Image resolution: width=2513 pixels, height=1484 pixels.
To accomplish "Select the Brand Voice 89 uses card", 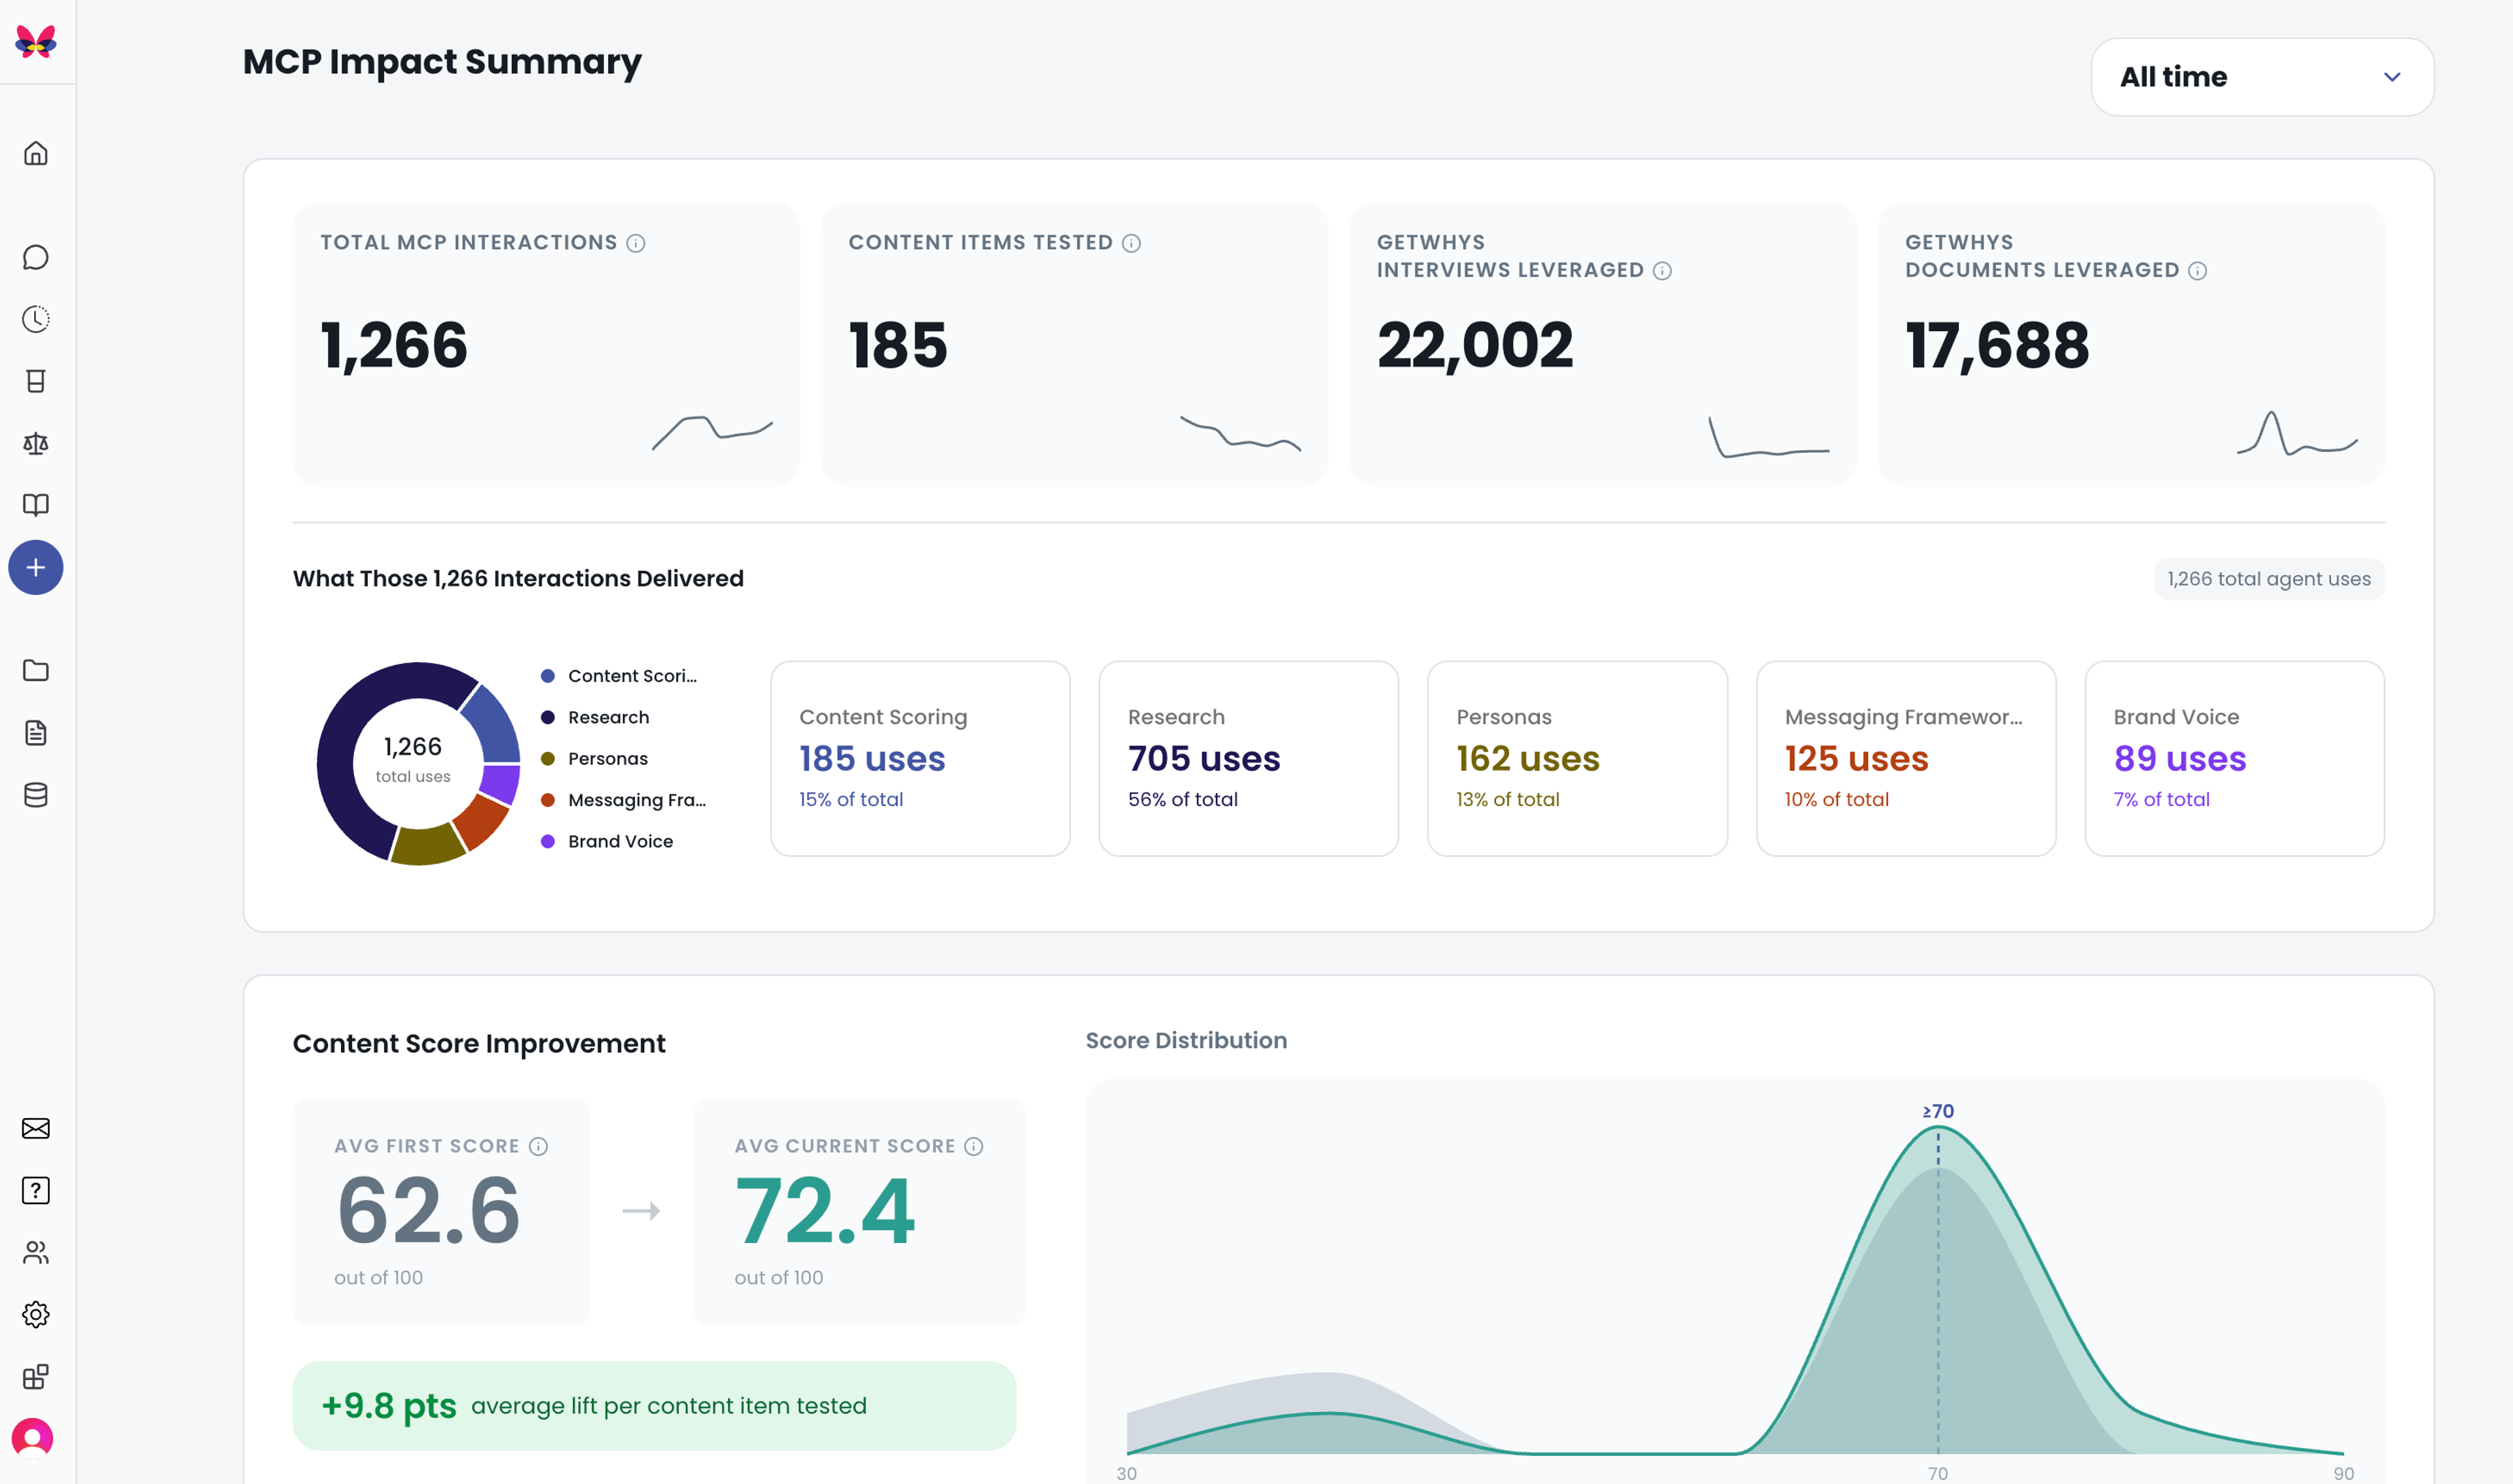I will 2234,758.
